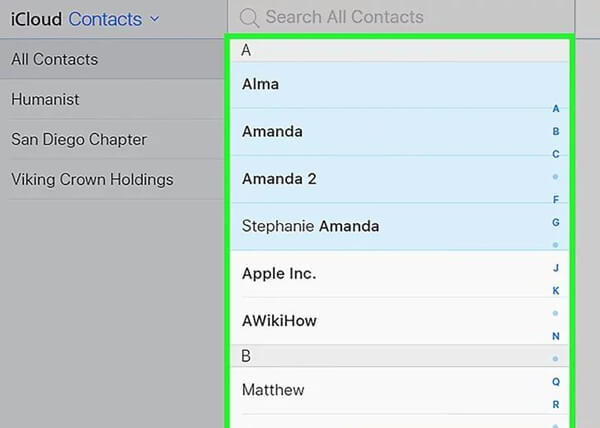The image size is (600, 428).
Task: Select the San Diego Chapter group
Action: [x=78, y=139]
